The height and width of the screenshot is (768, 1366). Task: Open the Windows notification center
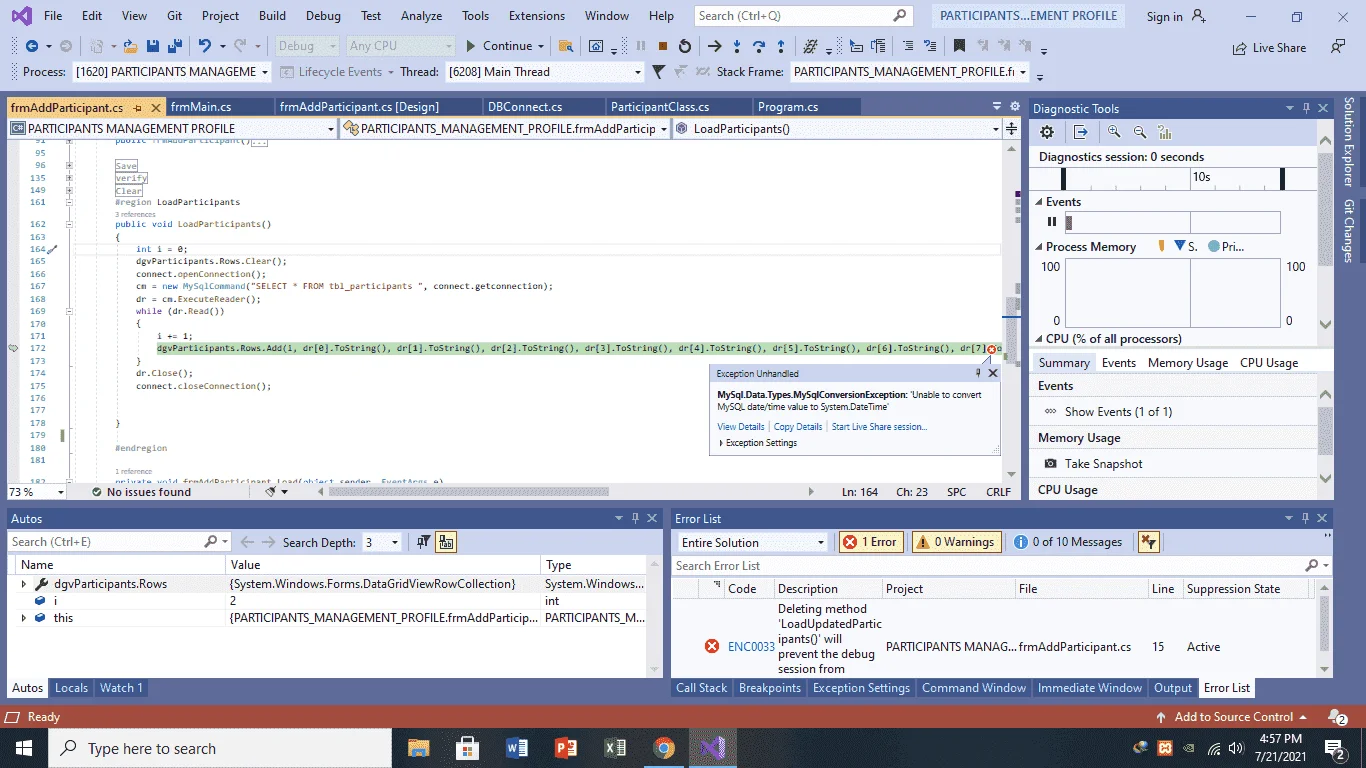(1336, 748)
